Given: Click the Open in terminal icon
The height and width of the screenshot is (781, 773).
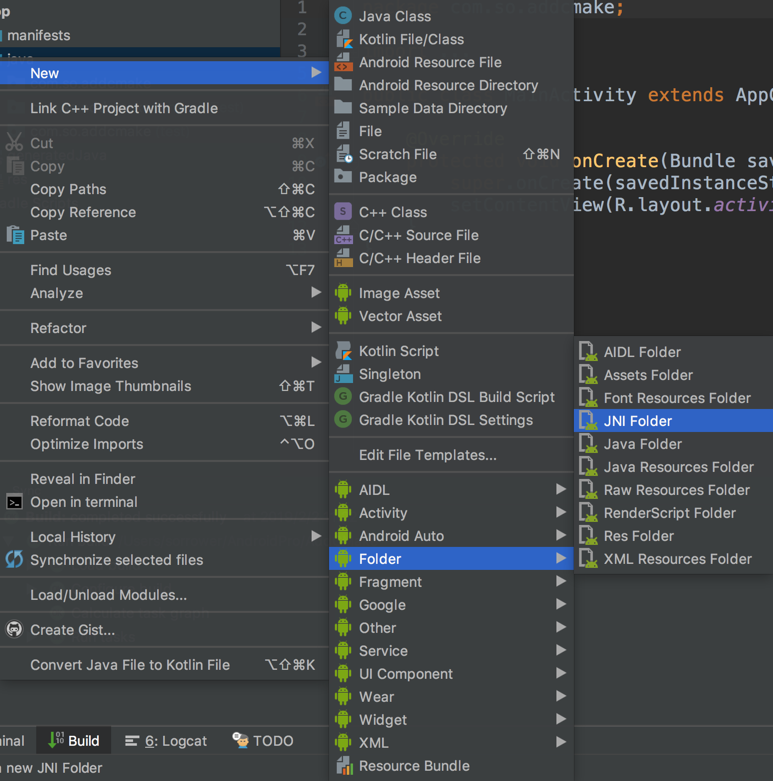Looking at the screenshot, I should (x=14, y=502).
